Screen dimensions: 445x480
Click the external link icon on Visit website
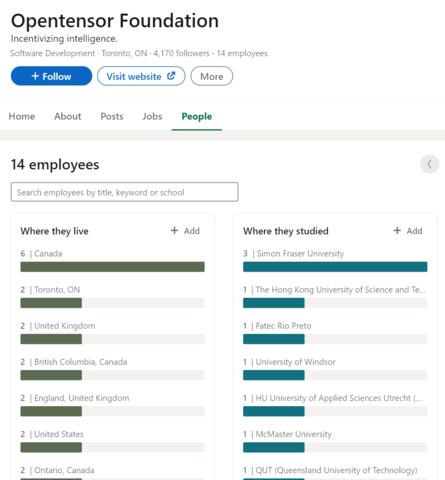point(171,76)
